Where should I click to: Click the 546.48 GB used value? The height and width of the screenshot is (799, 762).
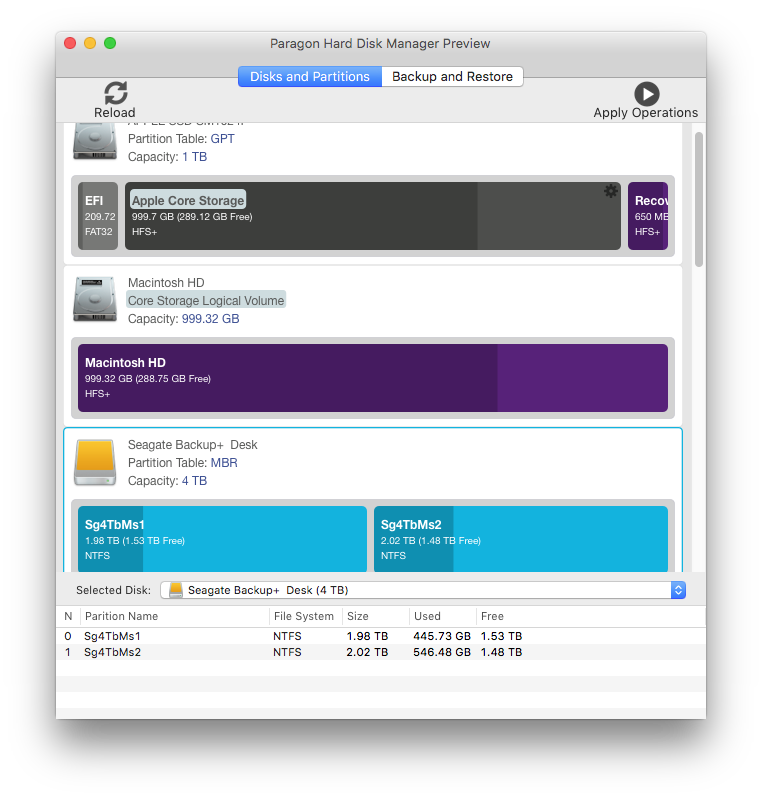pyautogui.click(x=442, y=652)
